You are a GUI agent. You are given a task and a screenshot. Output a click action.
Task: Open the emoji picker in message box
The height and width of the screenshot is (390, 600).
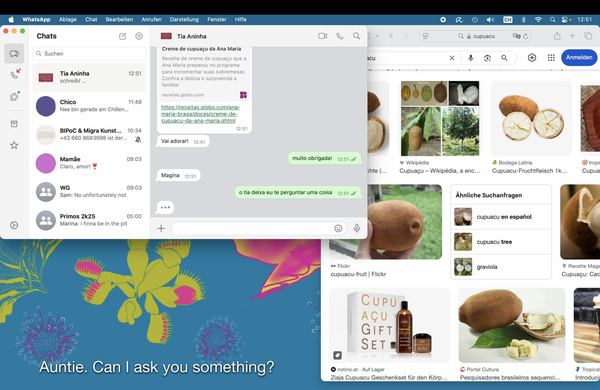click(x=338, y=228)
